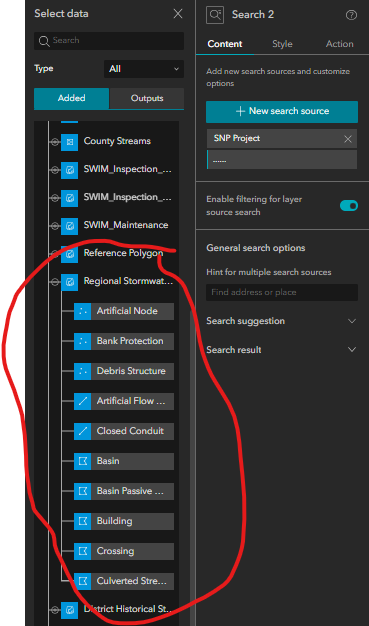369x626 pixels.
Task: Open help for the Search 2 widget
Action: (x=351, y=15)
